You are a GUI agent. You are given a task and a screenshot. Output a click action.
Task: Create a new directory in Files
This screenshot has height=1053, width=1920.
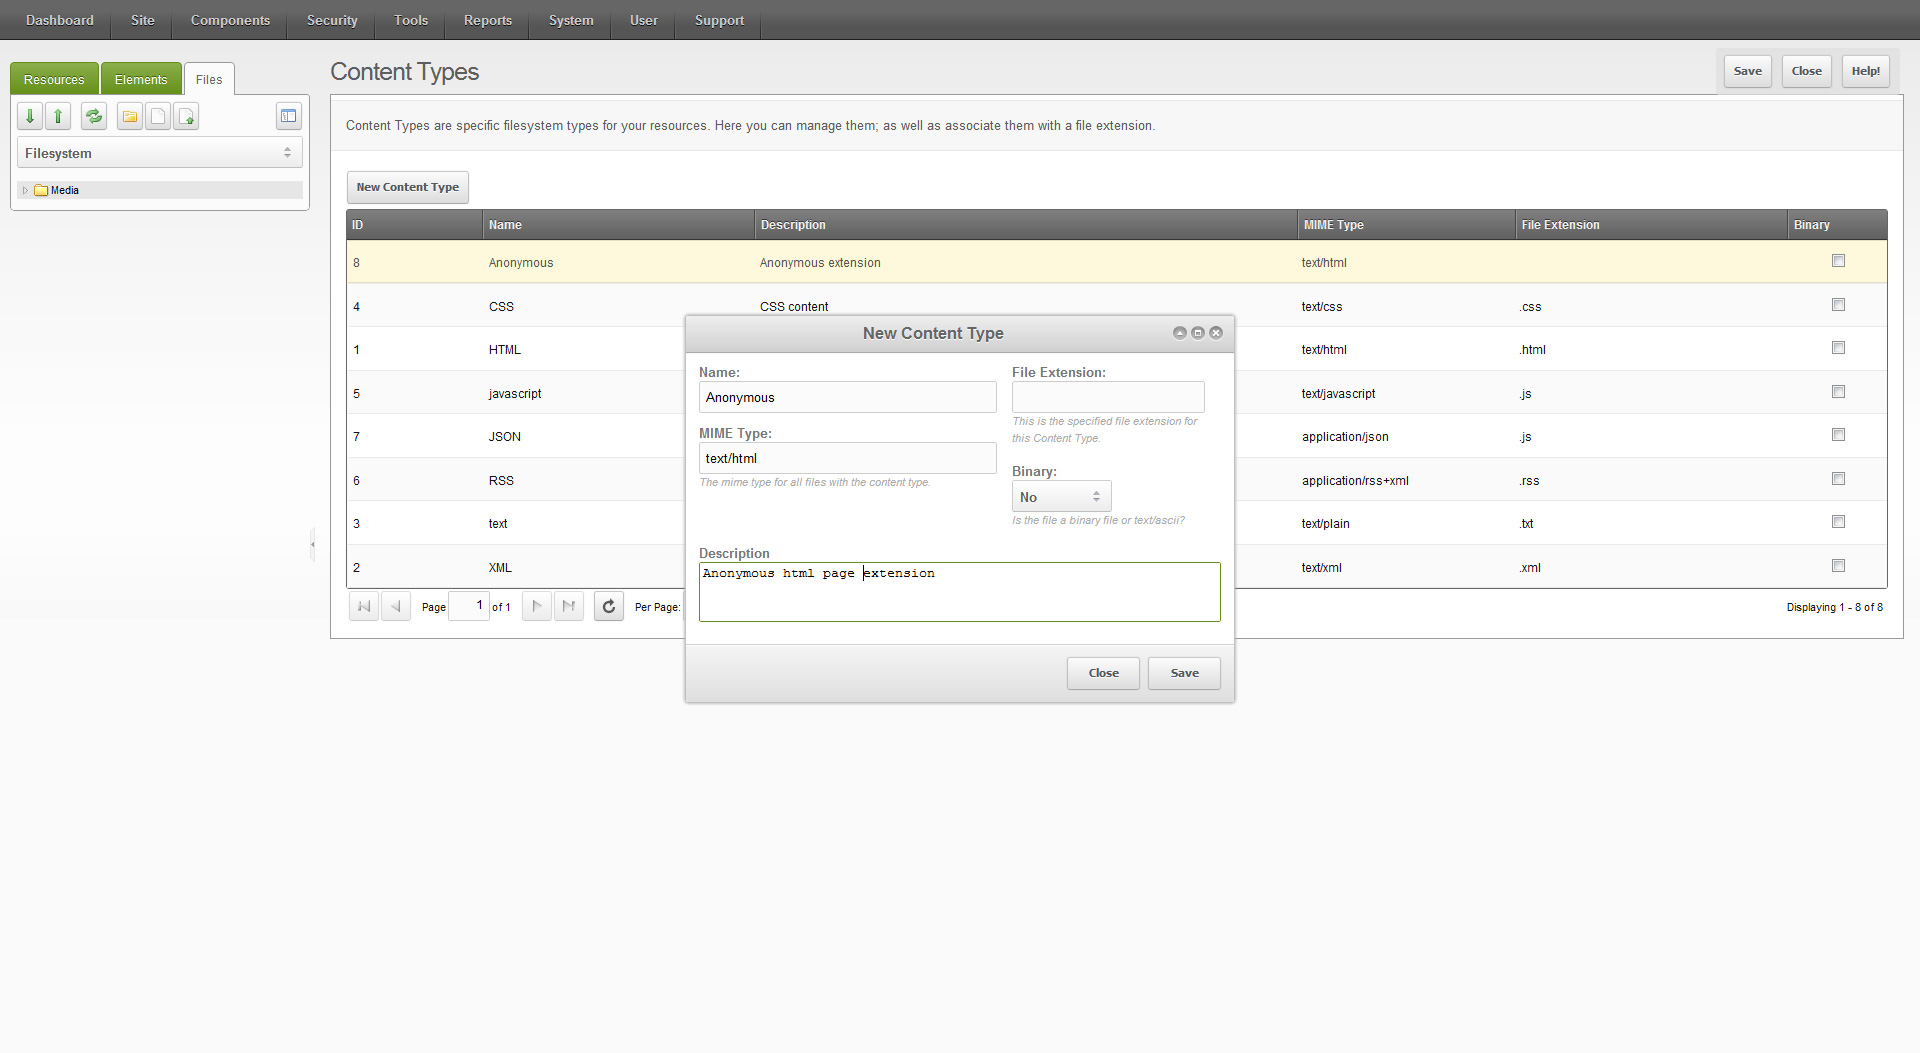[x=130, y=116]
